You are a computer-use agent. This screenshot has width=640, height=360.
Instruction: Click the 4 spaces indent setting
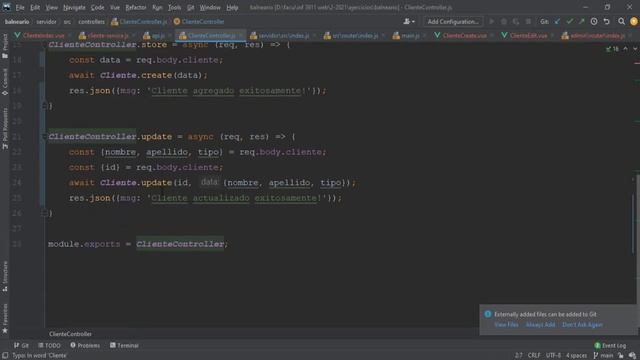tap(576, 356)
